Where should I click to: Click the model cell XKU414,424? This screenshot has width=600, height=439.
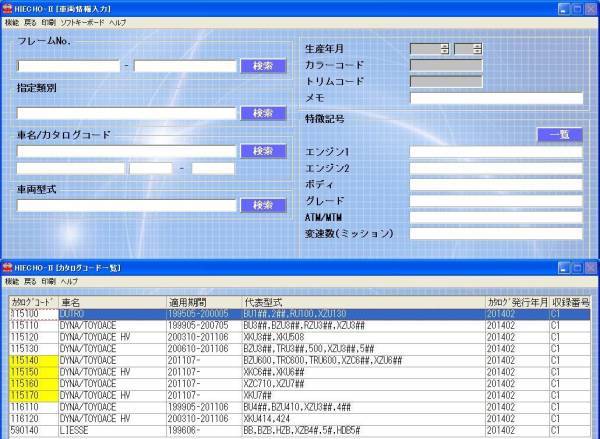(x=364, y=419)
